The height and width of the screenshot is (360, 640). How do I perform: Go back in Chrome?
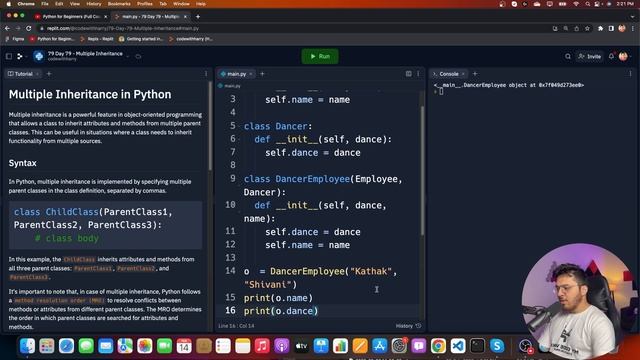(7, 28)
